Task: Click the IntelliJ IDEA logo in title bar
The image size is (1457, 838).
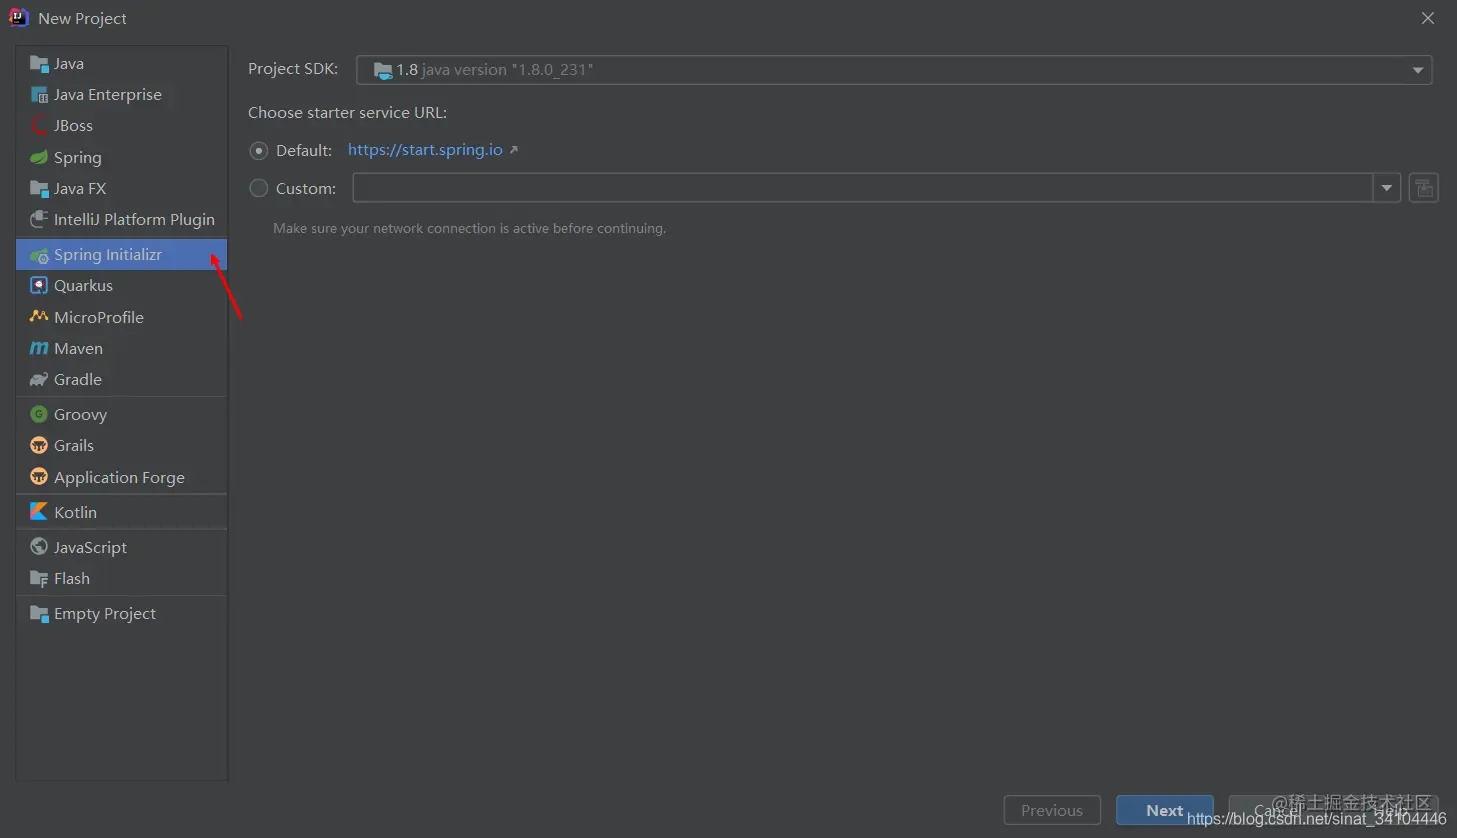Action: (18, 18)
